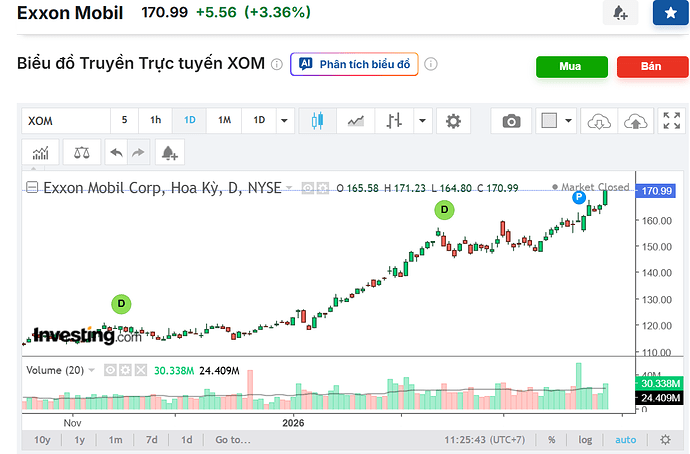Viewport: 690px width, 454px height.
Task: Remove Volume indicator with X icon
Action: coord(141,370)
